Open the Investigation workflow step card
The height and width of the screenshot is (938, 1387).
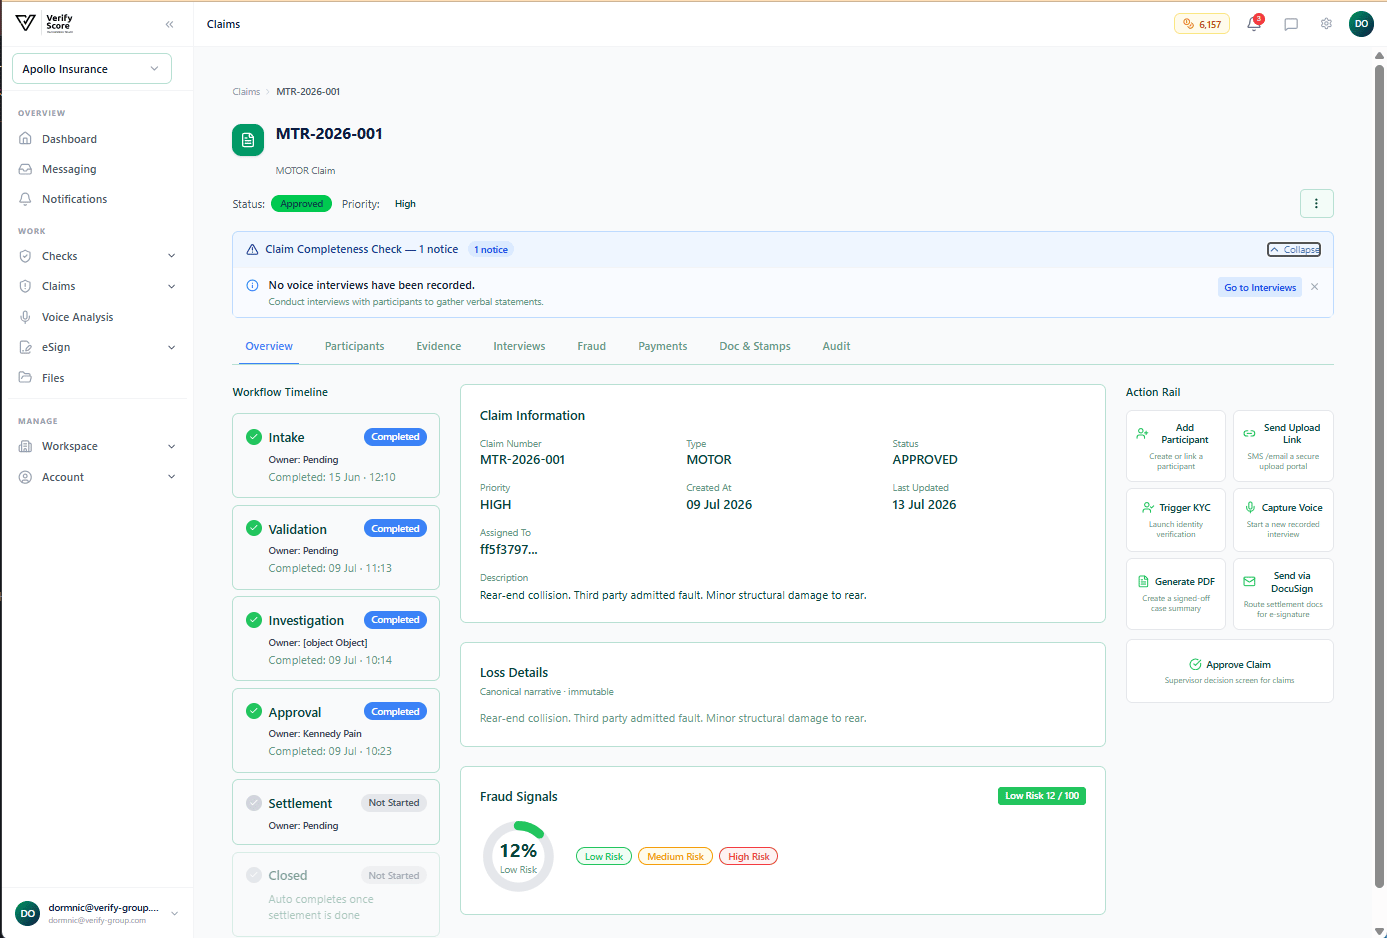(336, 639)
